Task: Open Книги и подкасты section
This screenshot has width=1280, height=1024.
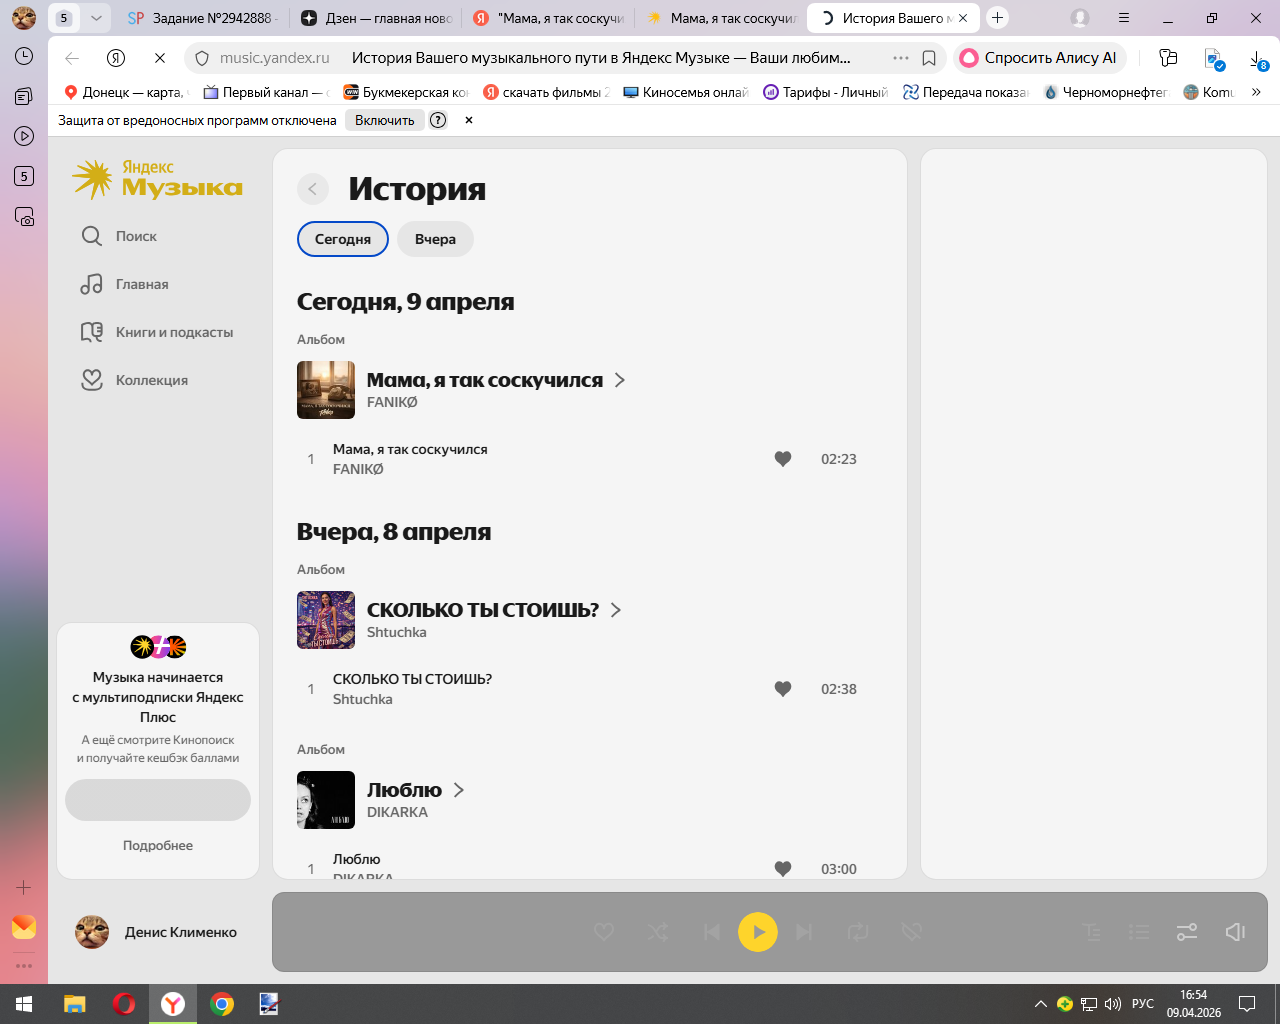Action: pos(157,332)
